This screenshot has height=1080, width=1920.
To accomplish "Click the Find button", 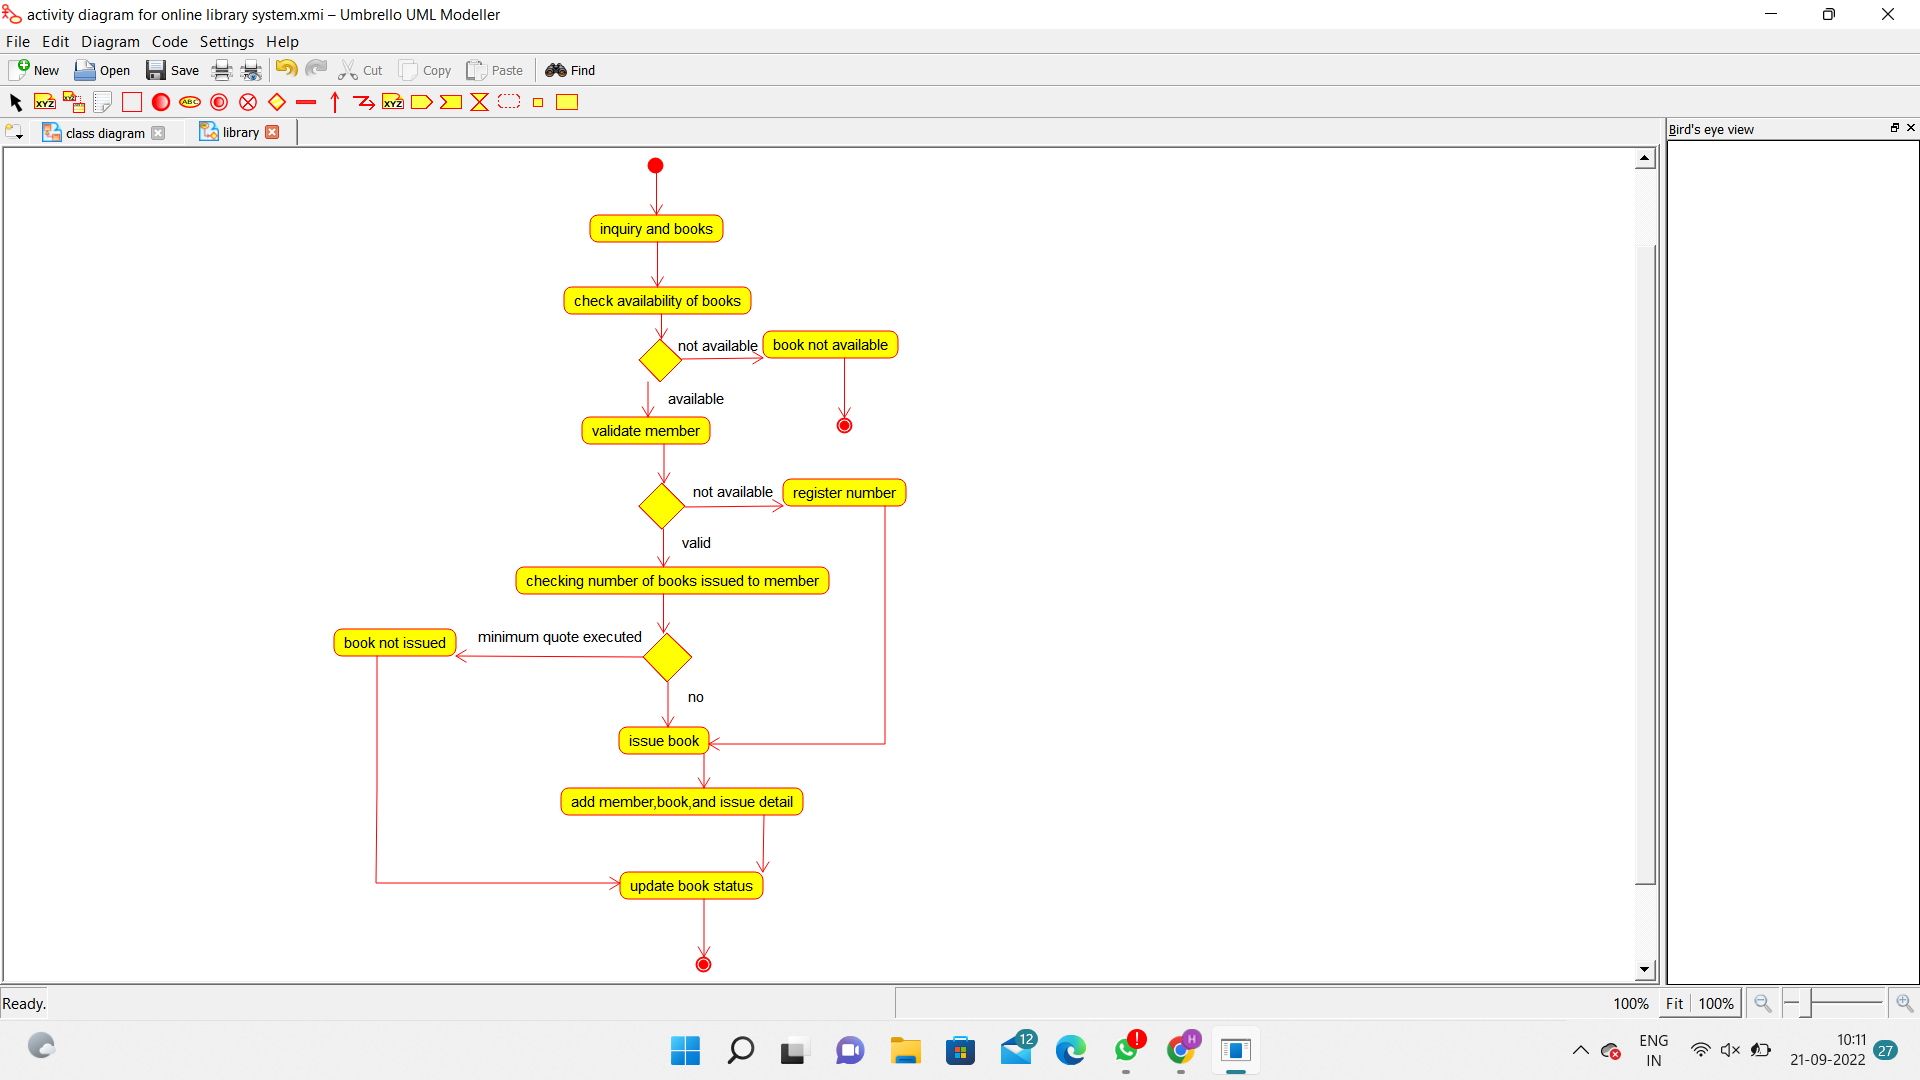I will click(570, 70).
